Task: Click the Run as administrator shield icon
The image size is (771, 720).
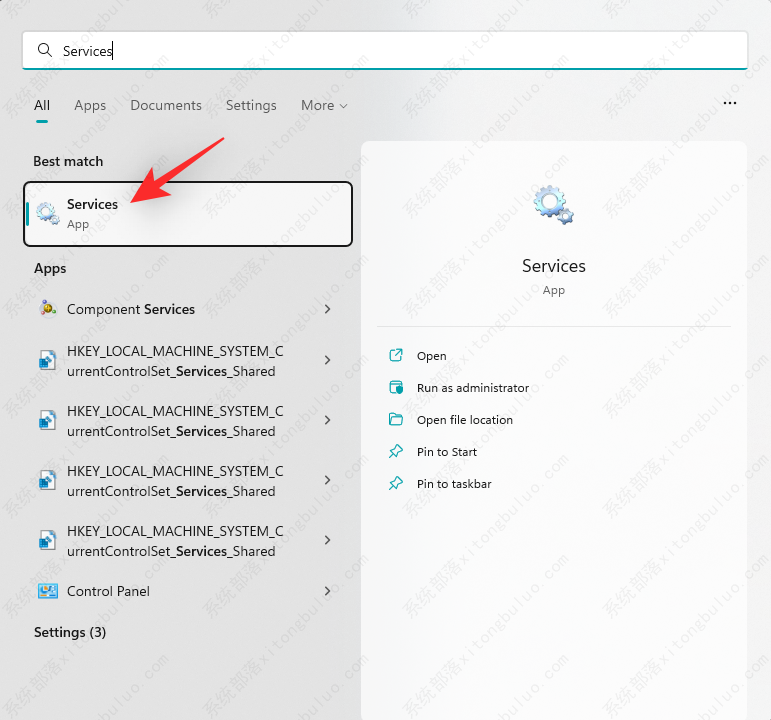Action: pyautogui.click(x=396, y=388)
